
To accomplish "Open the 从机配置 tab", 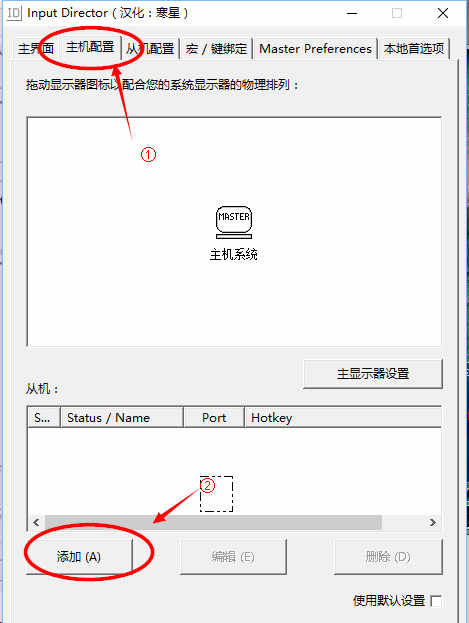I will (x=150, y=49).
